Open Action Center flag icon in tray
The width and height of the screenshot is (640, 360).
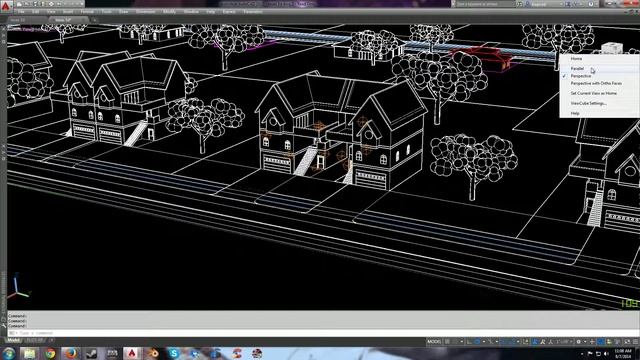(590, 353)
